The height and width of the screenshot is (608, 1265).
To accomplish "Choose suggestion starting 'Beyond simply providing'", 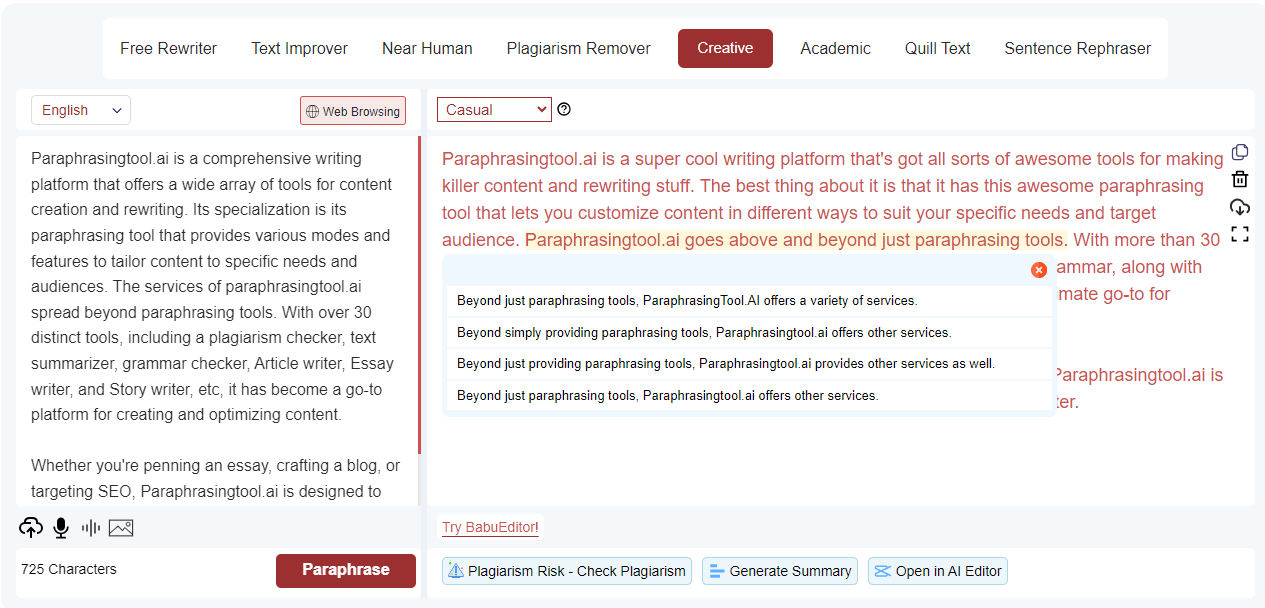I will click(749, 332).
